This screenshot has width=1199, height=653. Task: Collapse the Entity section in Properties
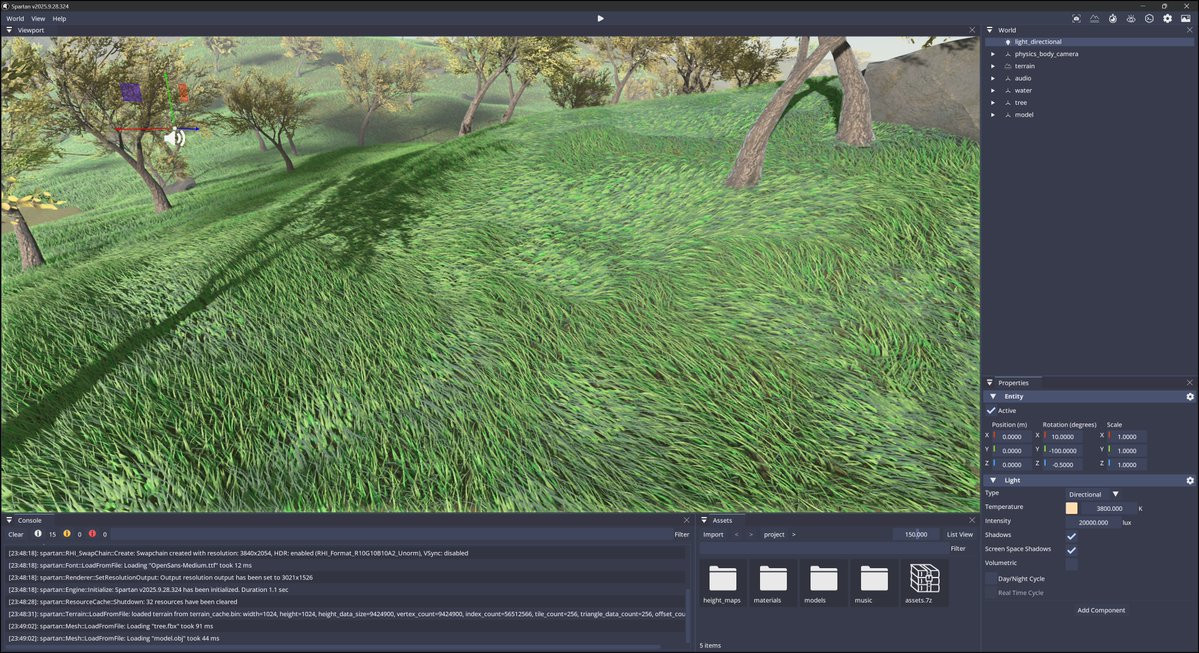coord(993,396)
